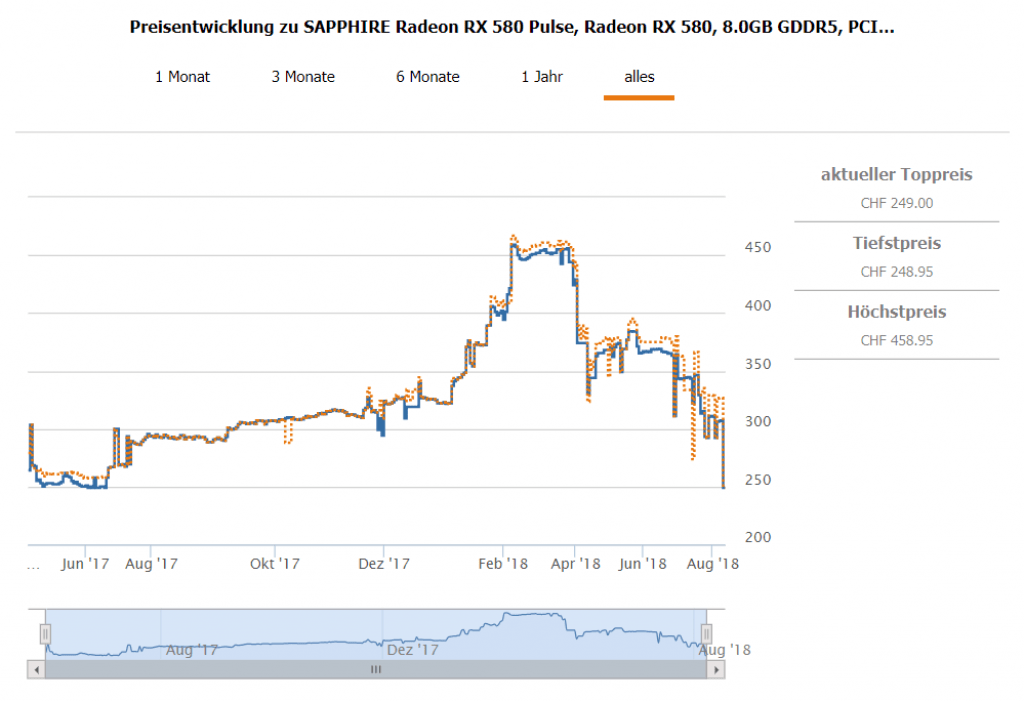Click the CHF 249.00 value
This screenshot has width=1024, height=701.
[x=897, y=203]
